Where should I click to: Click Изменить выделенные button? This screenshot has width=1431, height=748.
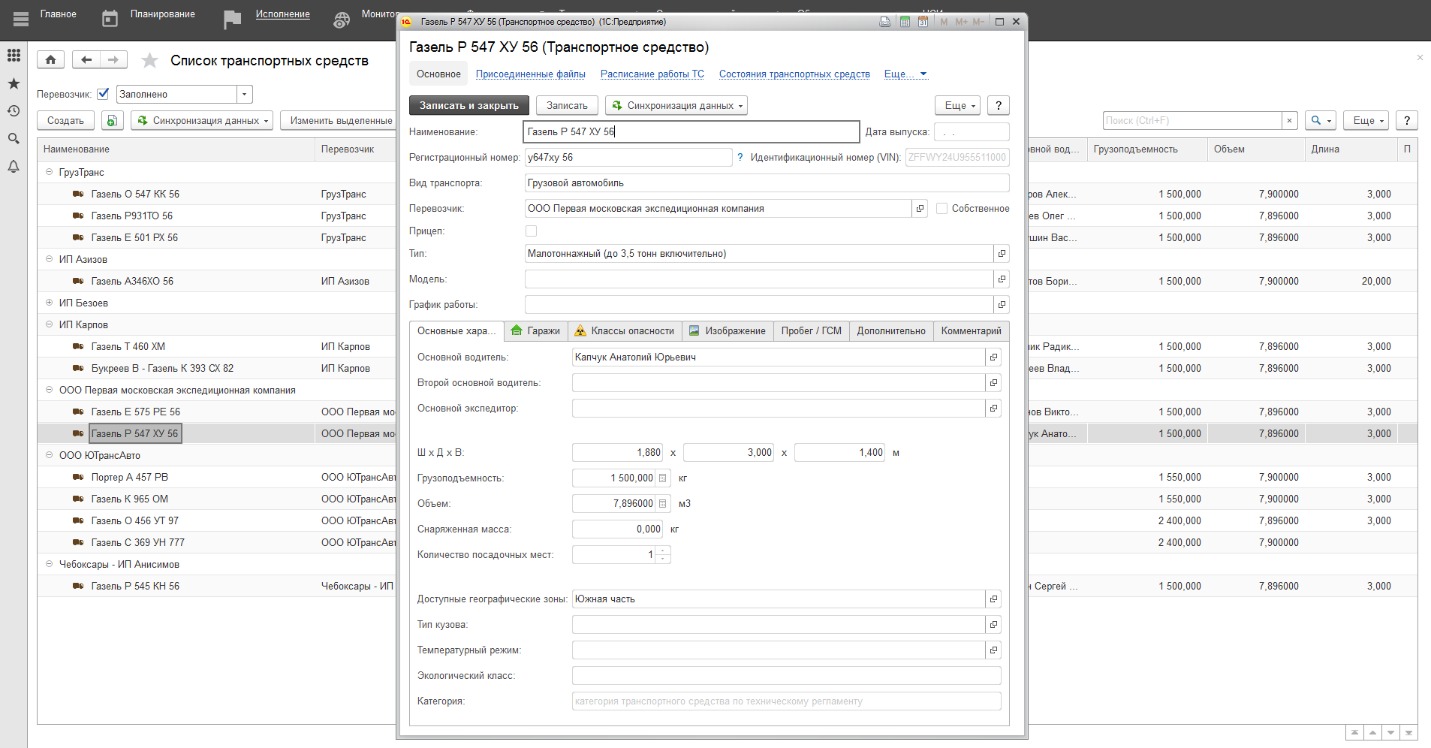(340, 121)
